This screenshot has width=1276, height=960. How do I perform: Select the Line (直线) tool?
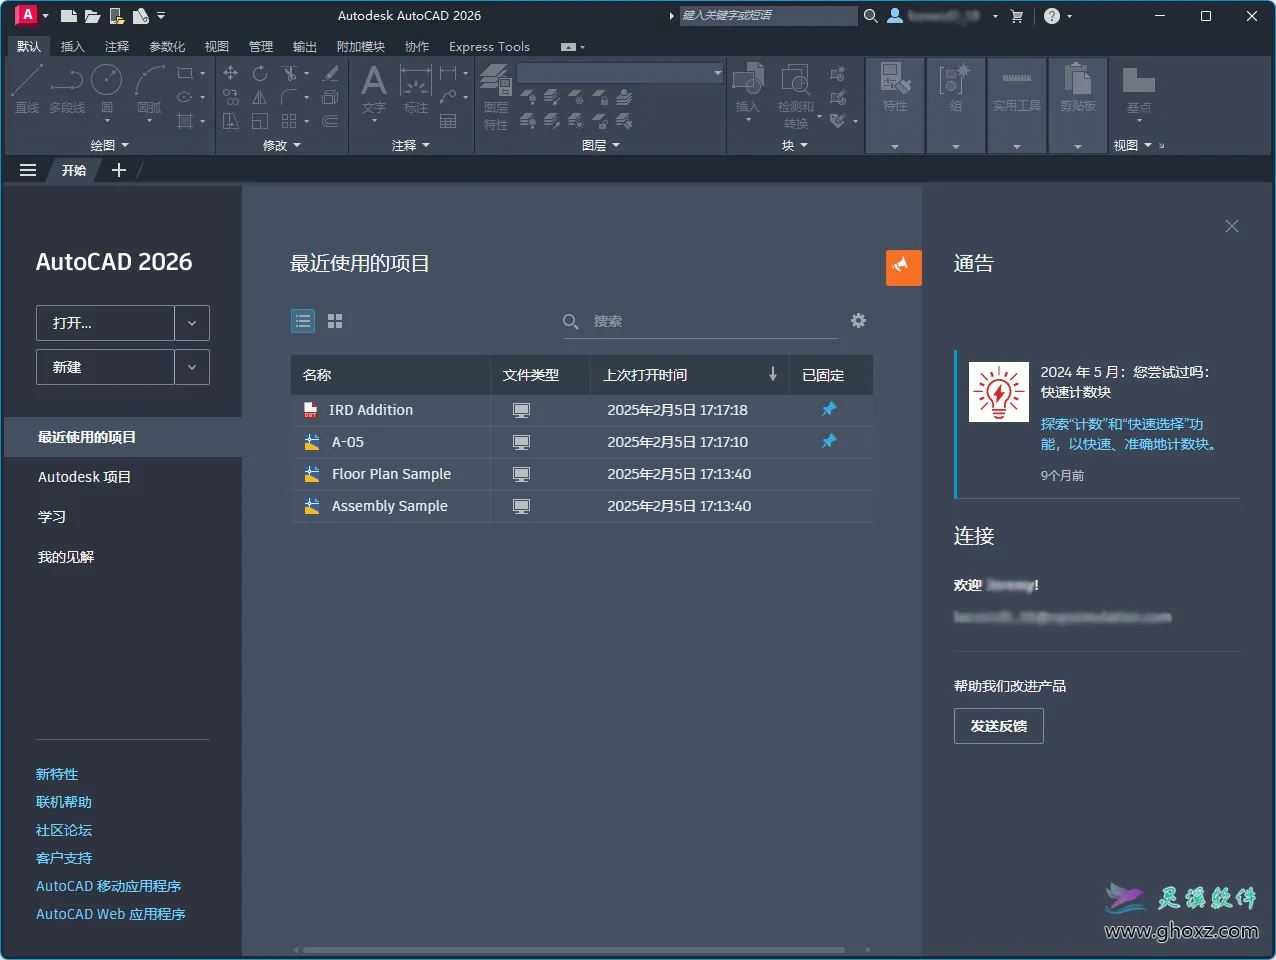click(x=27, y=89)
